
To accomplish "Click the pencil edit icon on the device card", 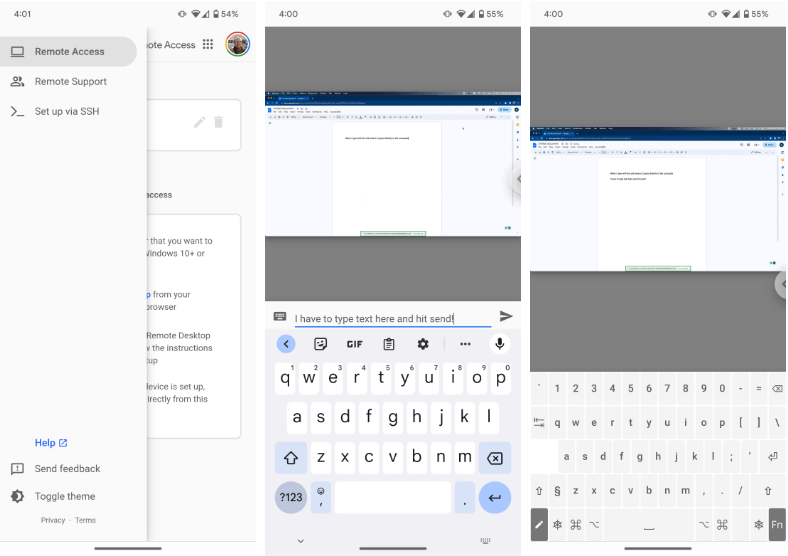I will tap(200, 122).
